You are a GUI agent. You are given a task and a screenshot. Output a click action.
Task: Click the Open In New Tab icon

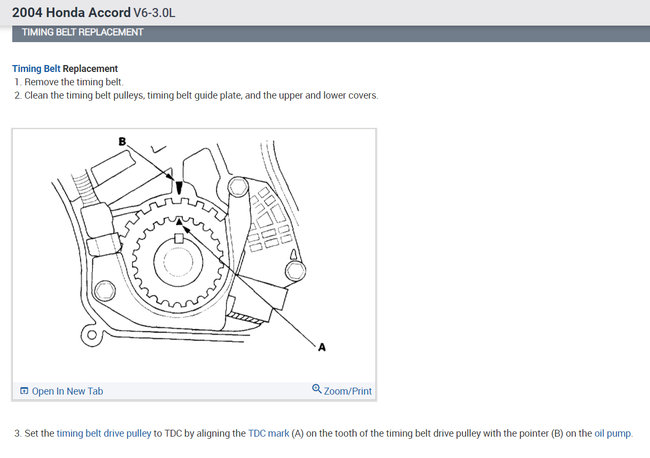tap(24, 390)
